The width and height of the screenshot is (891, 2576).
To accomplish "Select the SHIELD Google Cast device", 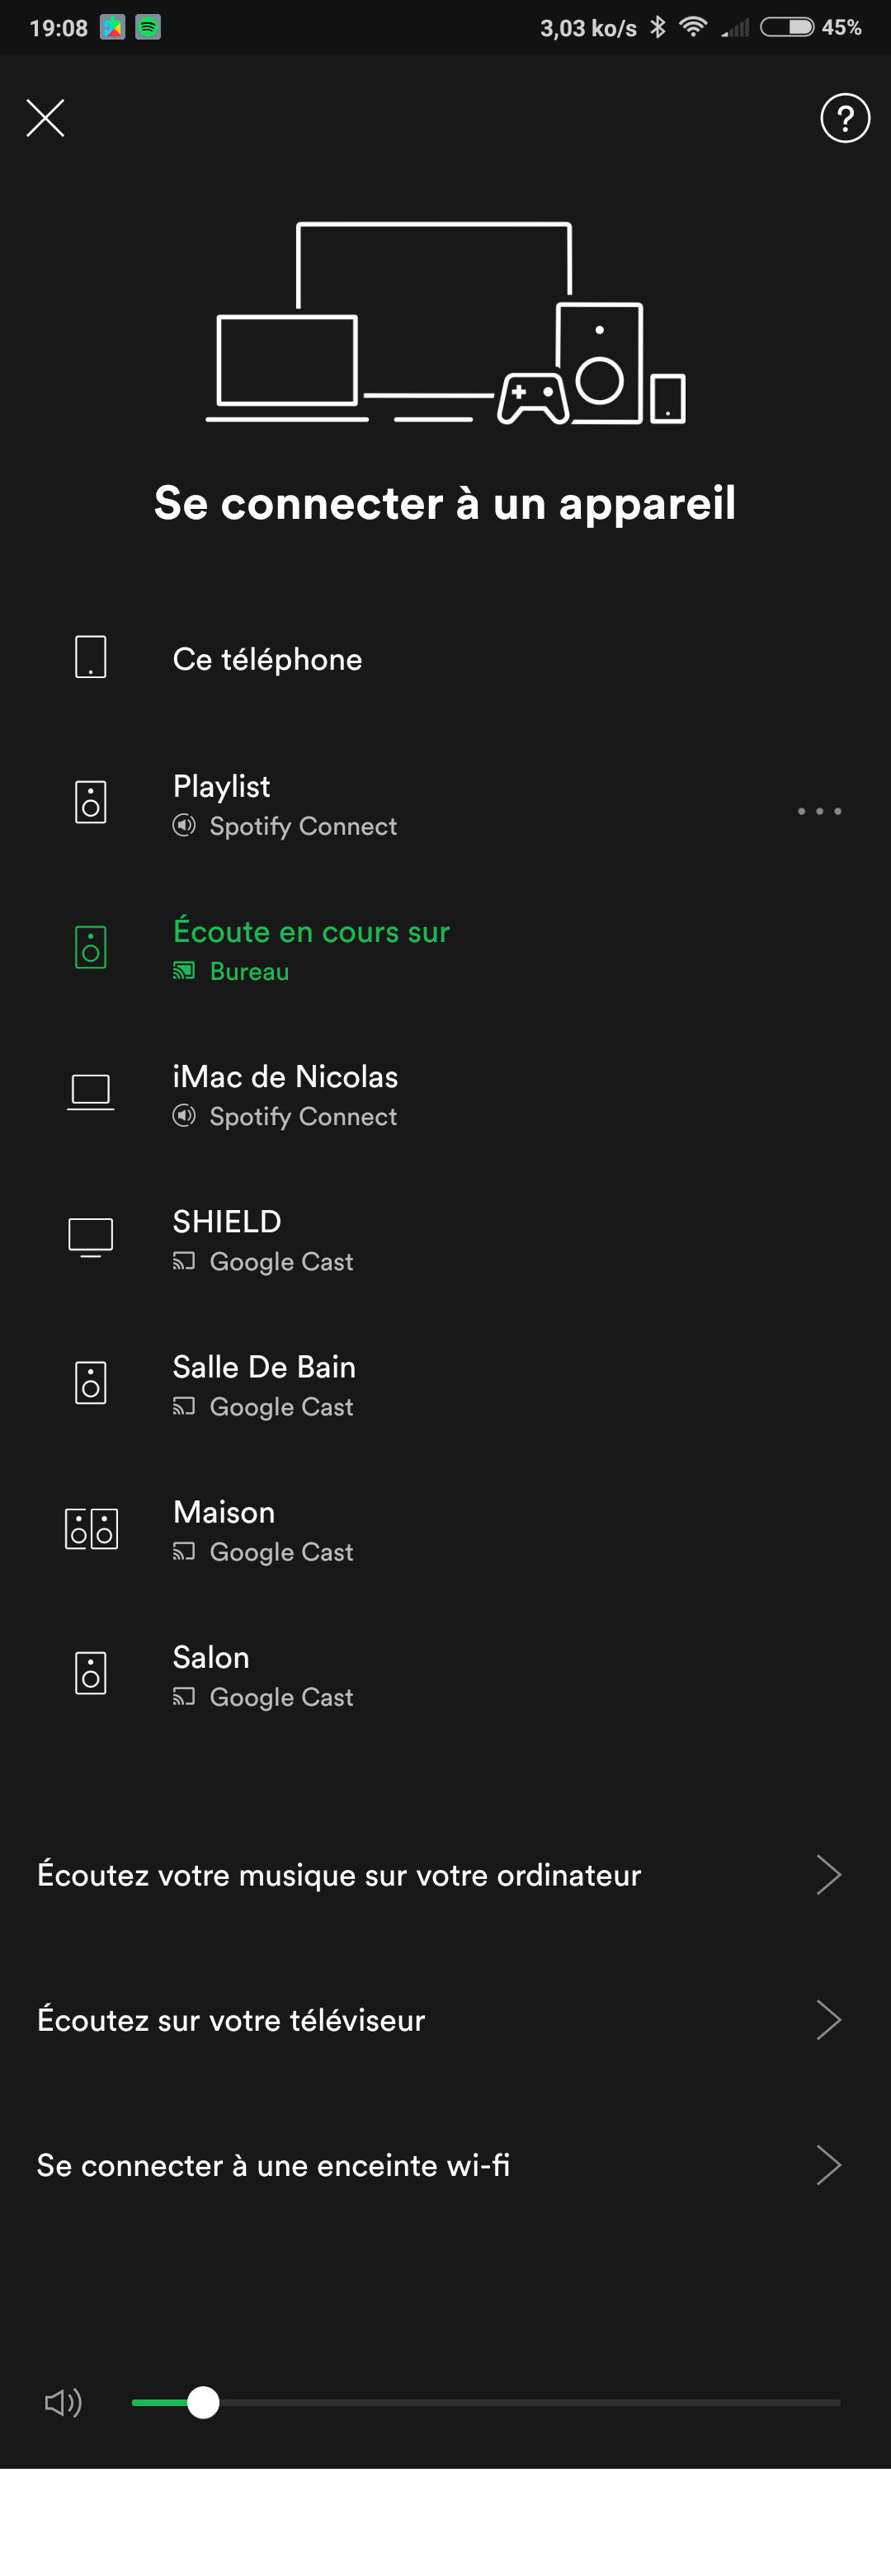I will pyautogui.click(x=445, y=1239).
